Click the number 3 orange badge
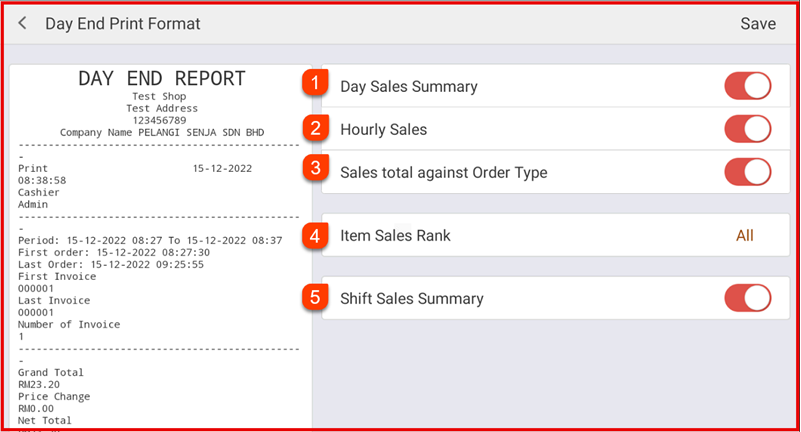 tap(316, 168)
